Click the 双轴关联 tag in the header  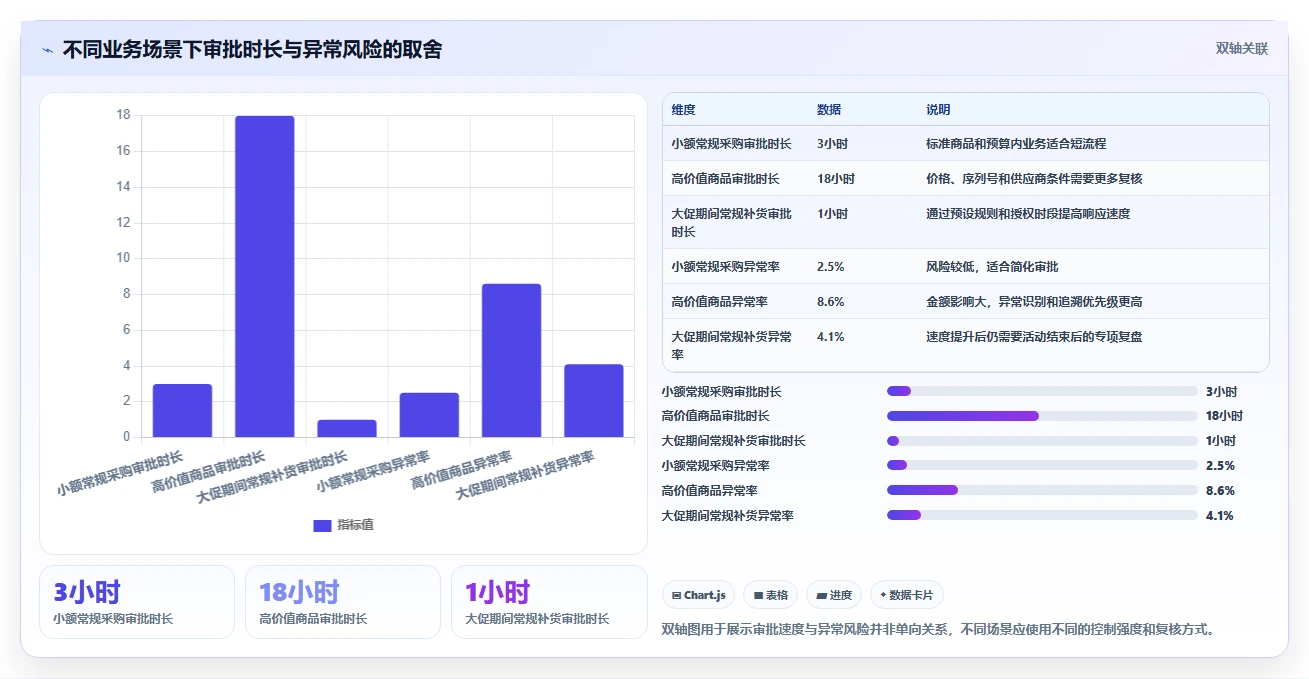pyautogui.click(x=1242, y=49)
